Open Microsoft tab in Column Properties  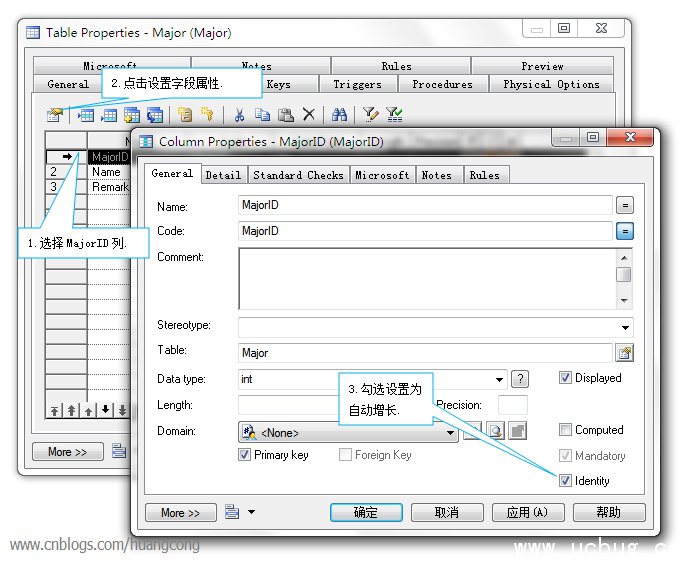tap(382, 175)
